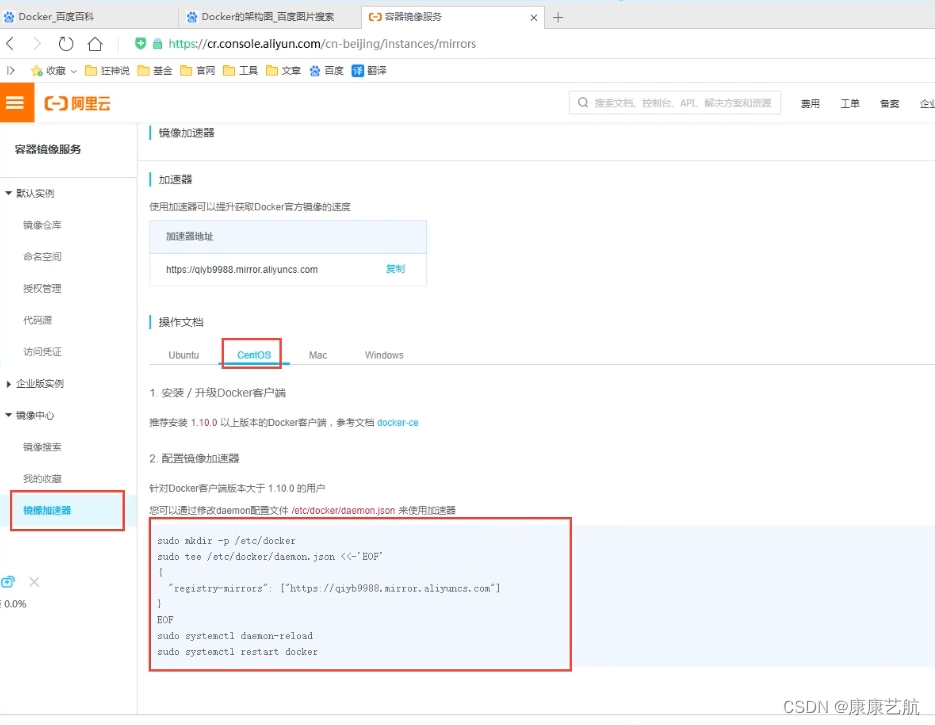Open 访问凭证 in sidebar
This screenshot has width=935, height=725.
(x=42, y=352)
